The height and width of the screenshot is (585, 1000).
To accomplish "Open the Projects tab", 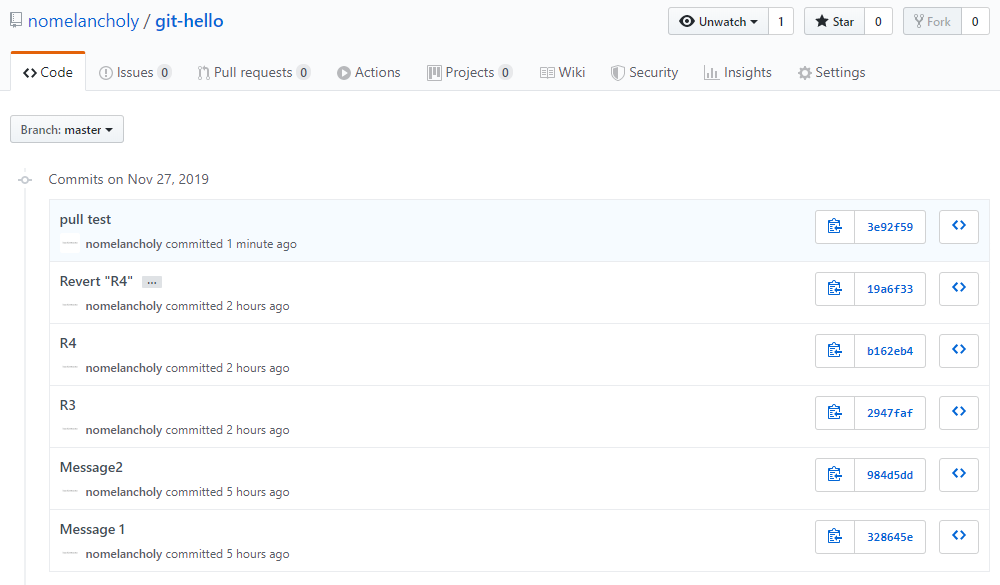I will pos(469,72).
